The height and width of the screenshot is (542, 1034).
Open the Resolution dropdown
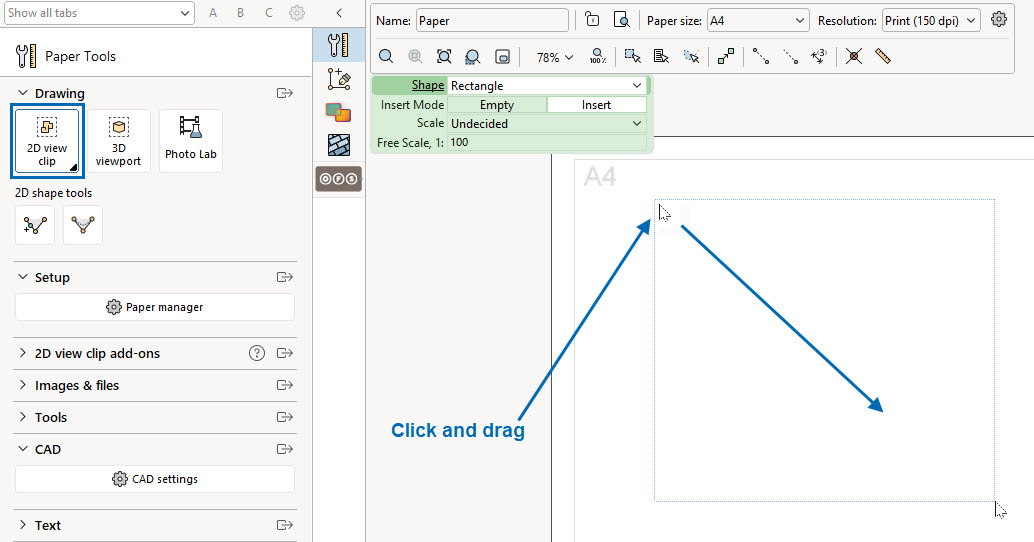coord(931,20)
